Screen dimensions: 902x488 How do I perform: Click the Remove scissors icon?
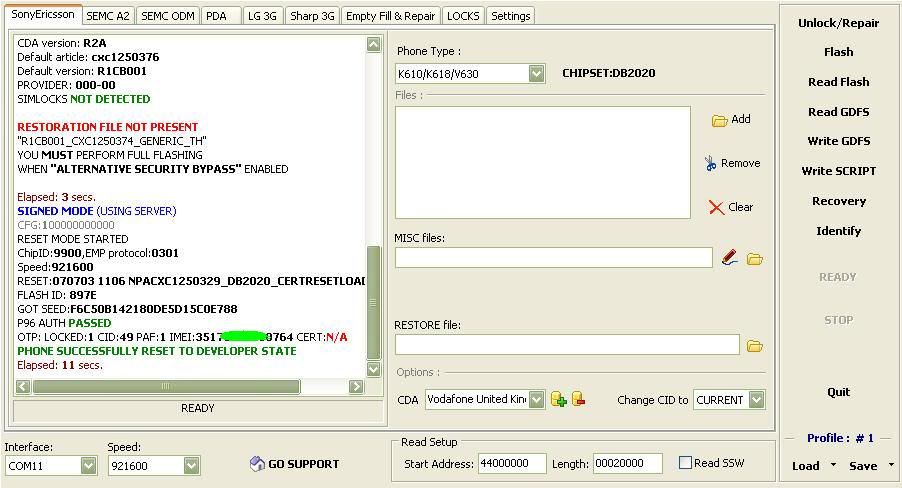tap(710, 163)
